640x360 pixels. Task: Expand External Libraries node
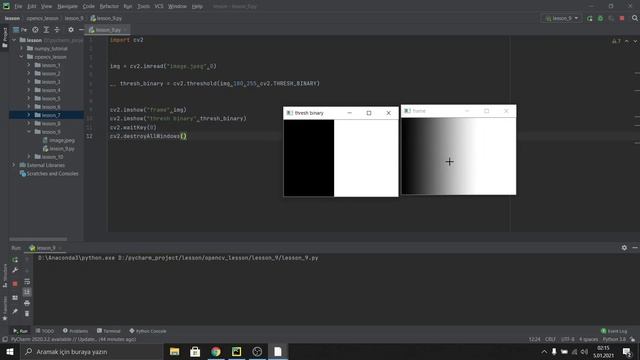[14, 165]
